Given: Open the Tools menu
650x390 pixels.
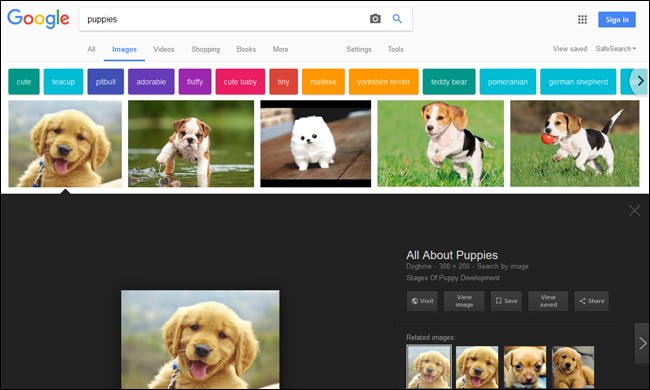Looking at the screenshot, I should pos(395,49).
